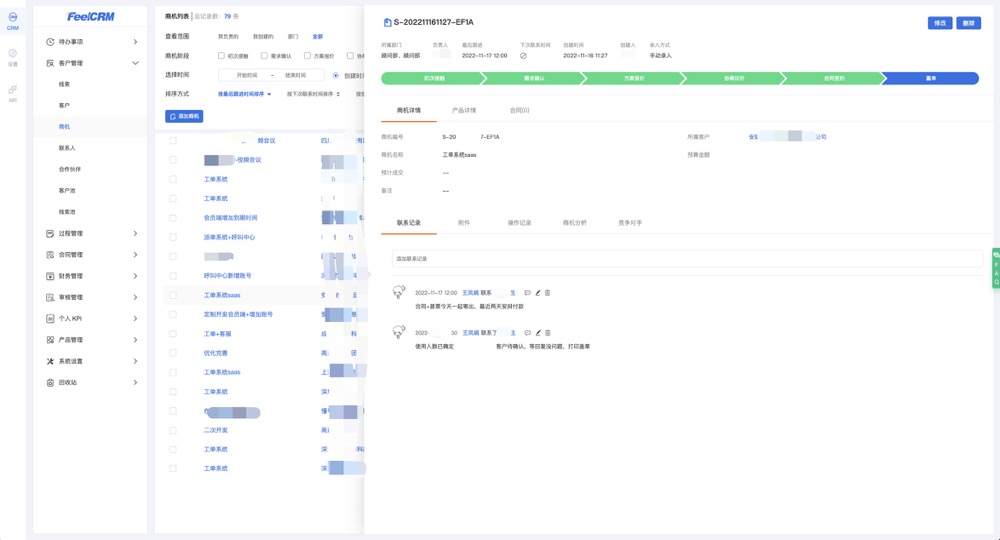This screenshot has width=1000, height=540.
Task: Click the 添加联系记录 input field
Action: pos(687,259)
